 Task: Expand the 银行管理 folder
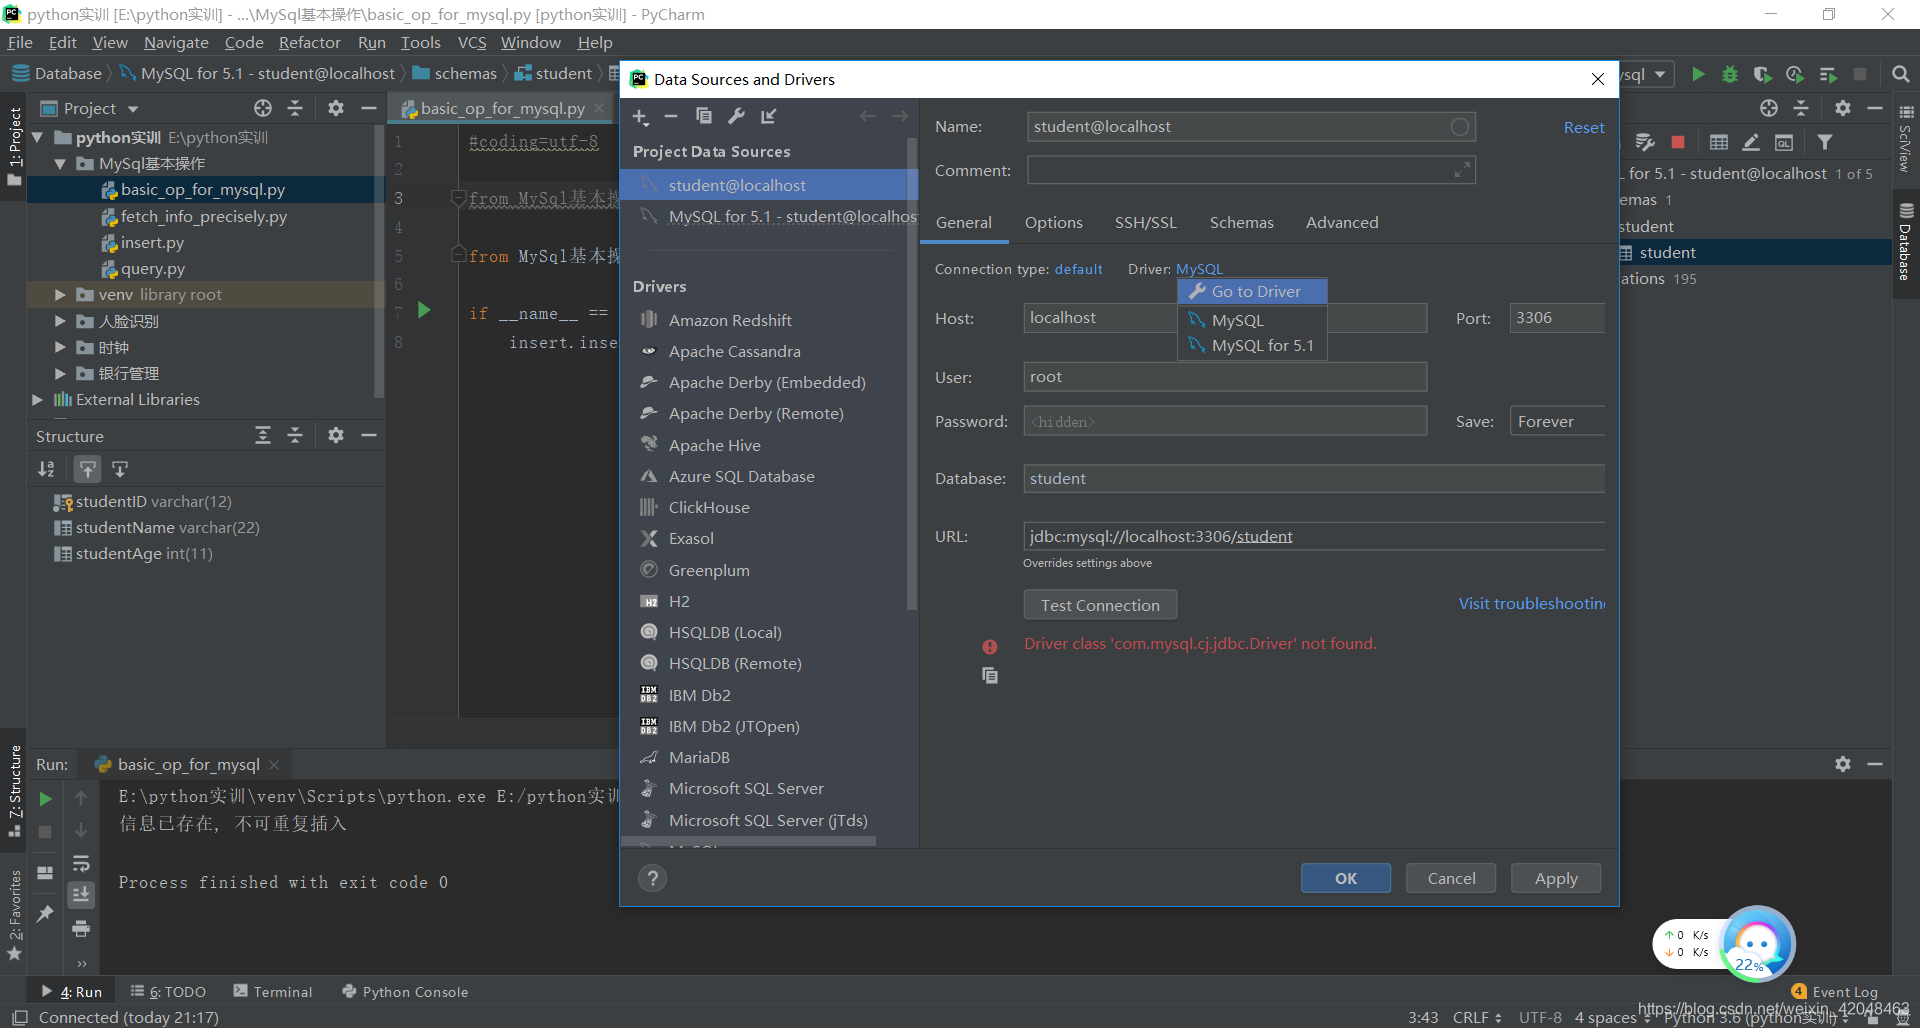click(x=60, y=373)
